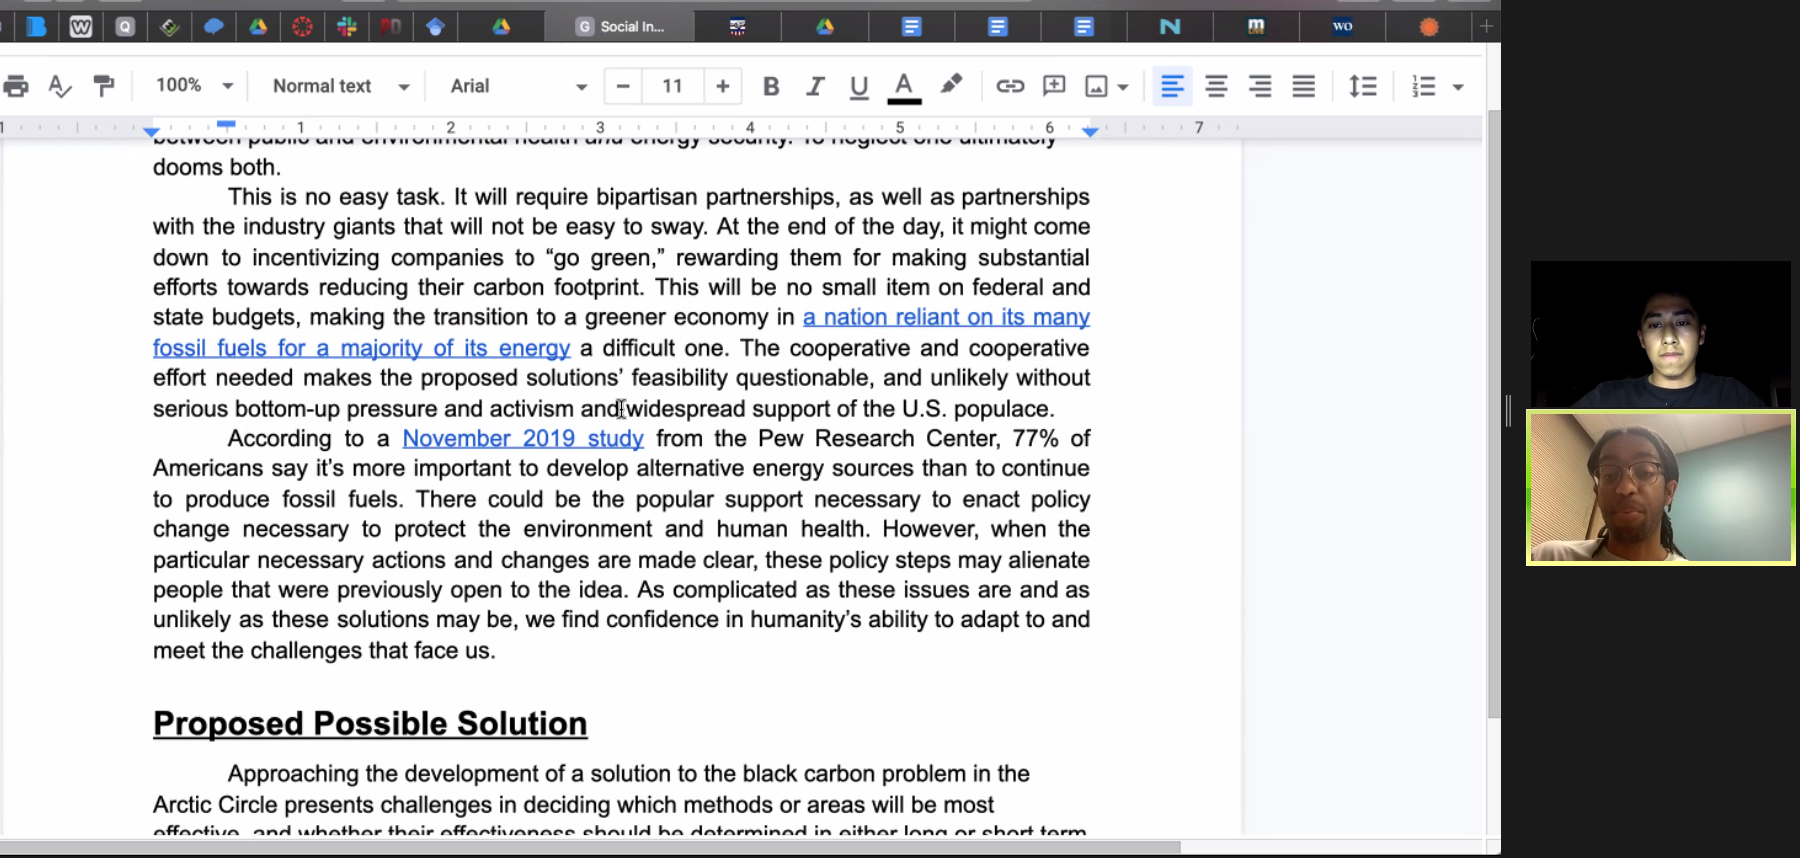Click the font size field

click(672, 86)
